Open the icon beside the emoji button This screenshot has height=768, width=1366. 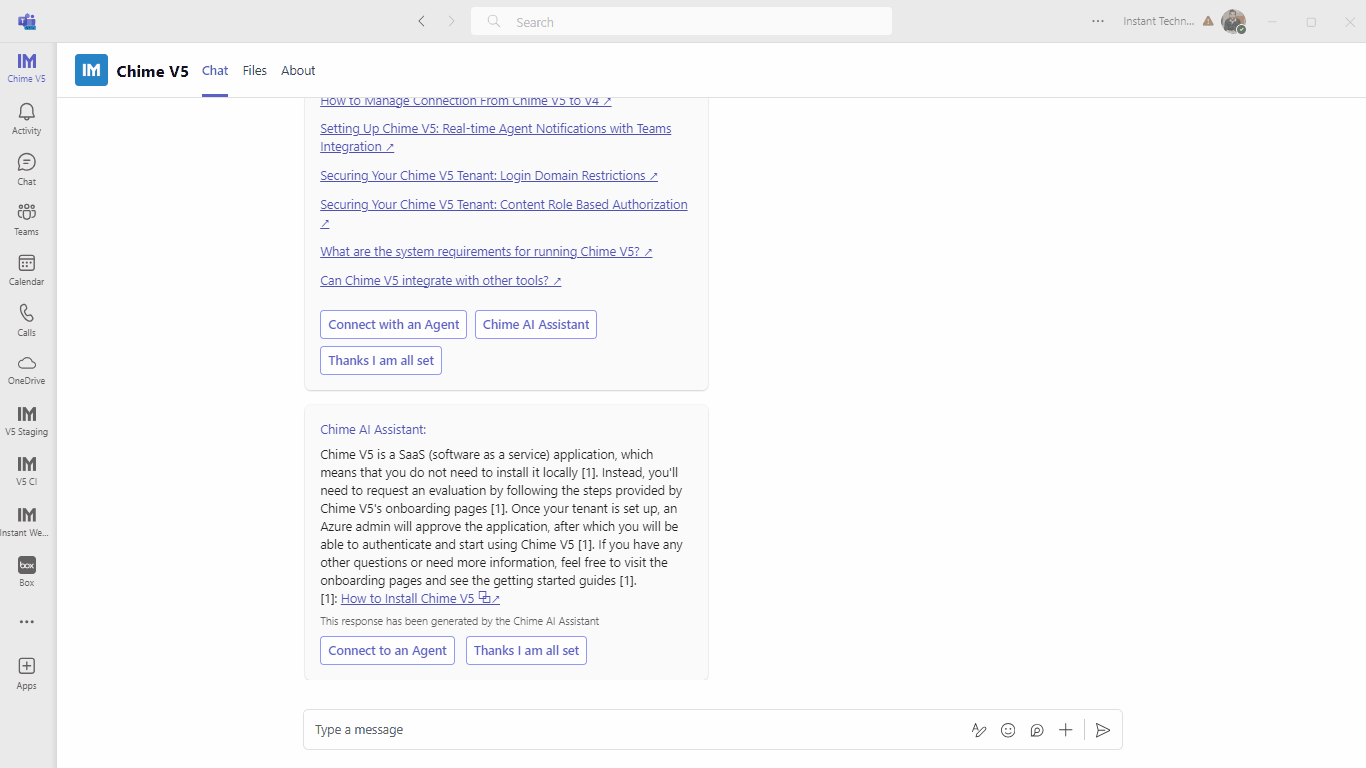tap(1037, 730)
